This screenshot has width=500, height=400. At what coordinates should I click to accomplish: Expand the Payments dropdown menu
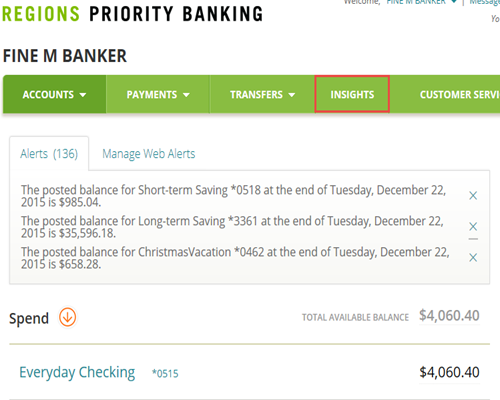tap(158, 95)
